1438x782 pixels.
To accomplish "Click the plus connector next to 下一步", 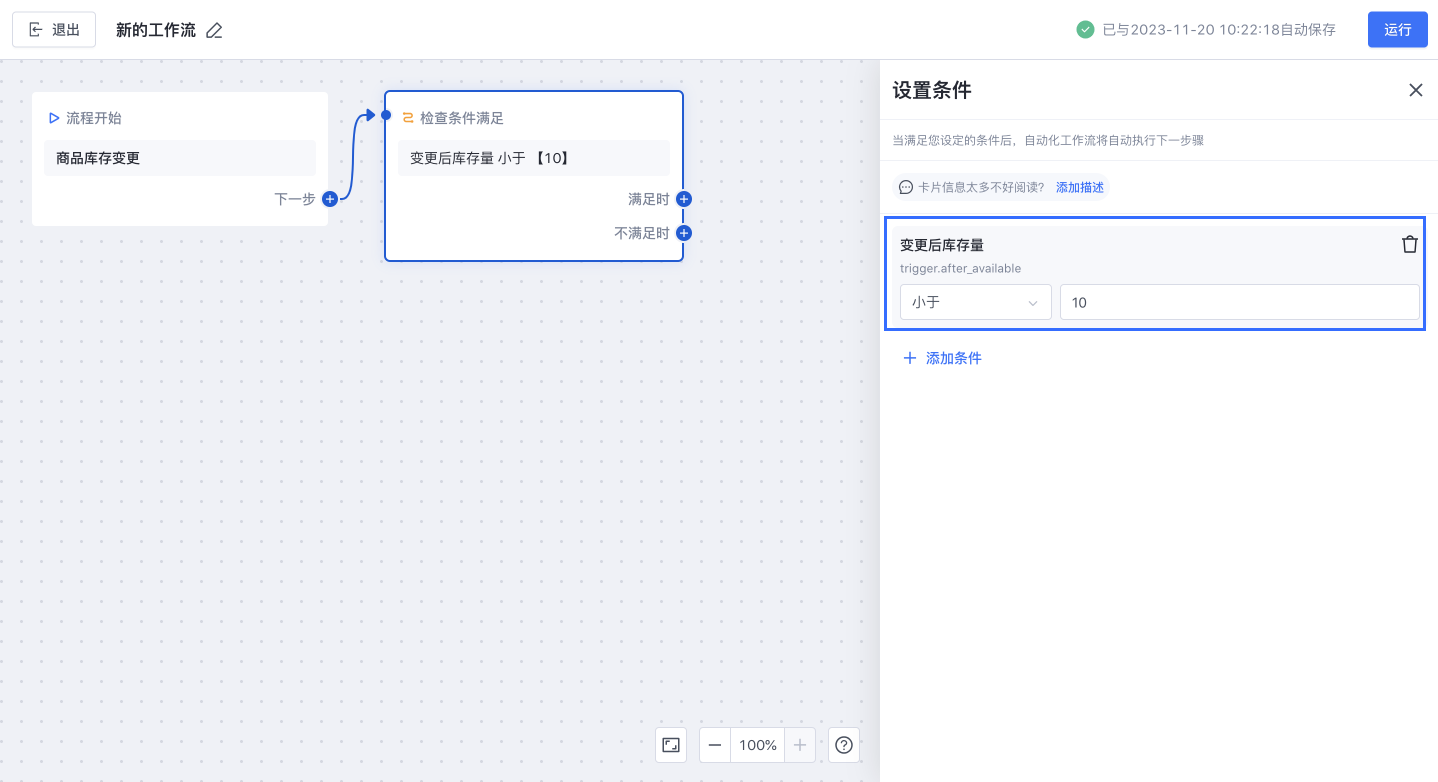I will [x=330, y=199].
